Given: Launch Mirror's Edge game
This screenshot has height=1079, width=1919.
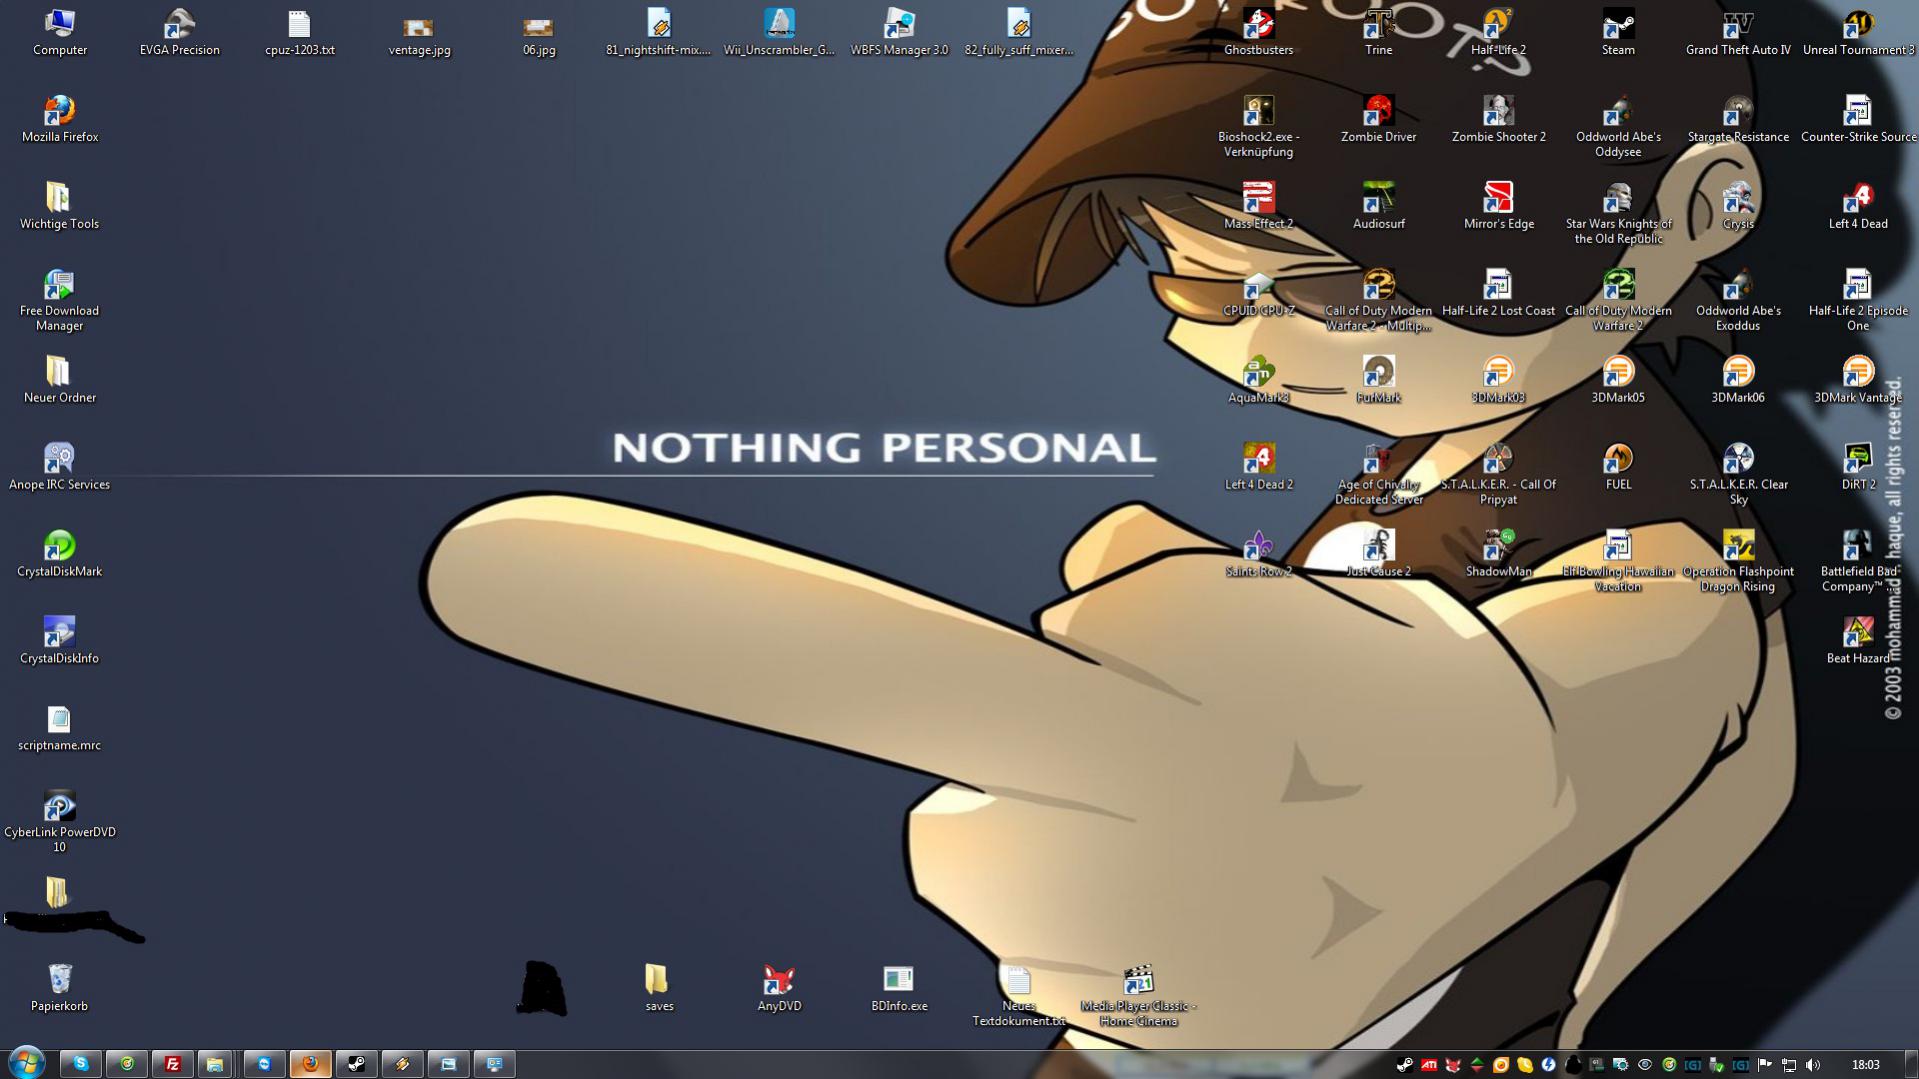Looking at the screenshot, I should (1498, 205).
